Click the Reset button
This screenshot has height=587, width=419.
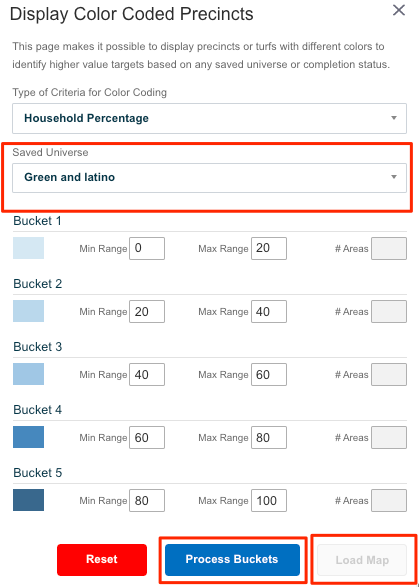pos(102,560)
